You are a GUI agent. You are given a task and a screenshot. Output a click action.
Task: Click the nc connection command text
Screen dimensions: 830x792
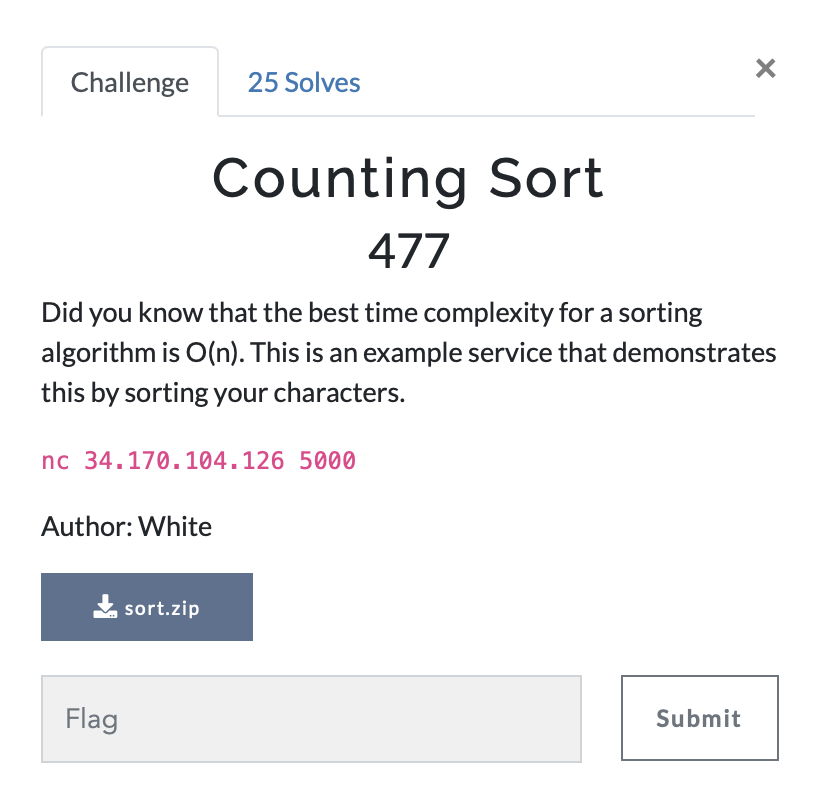point(199,460)
